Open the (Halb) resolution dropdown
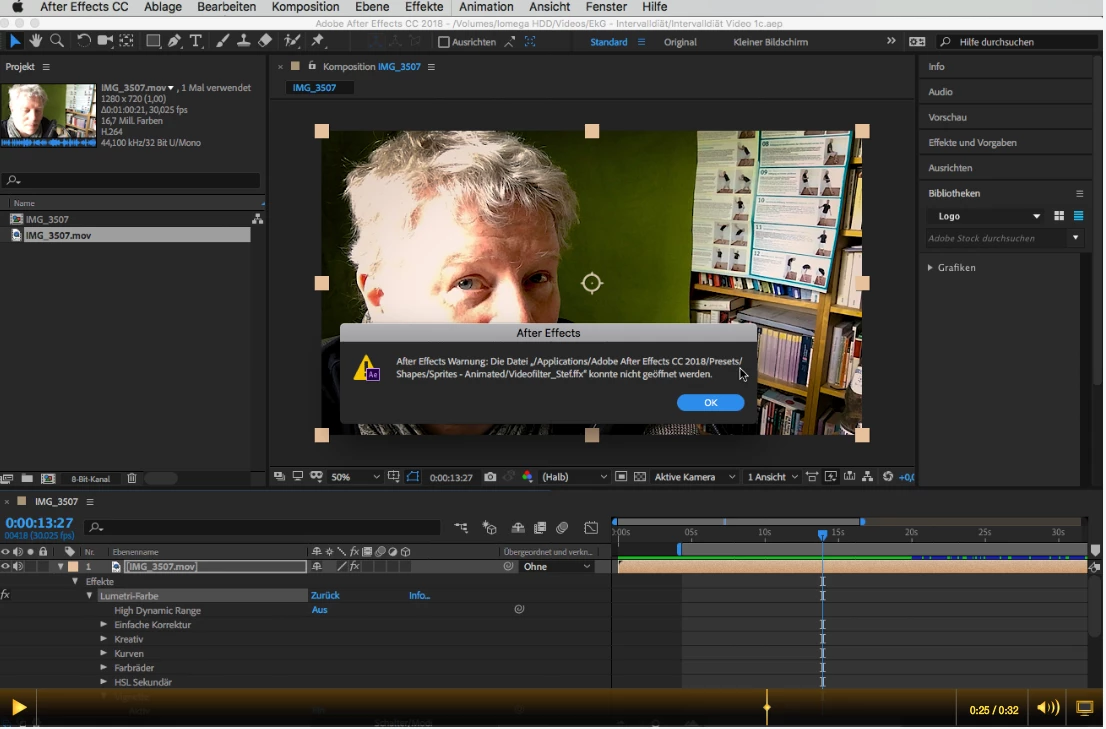 [574, 477]
